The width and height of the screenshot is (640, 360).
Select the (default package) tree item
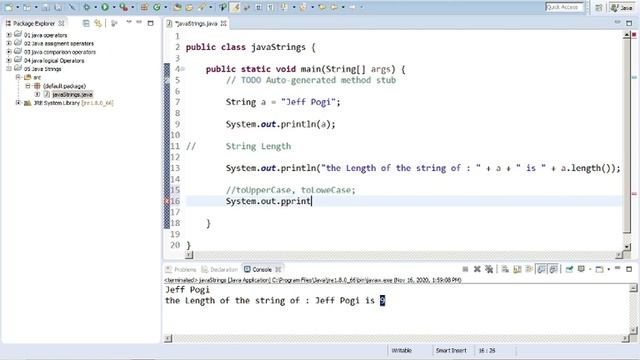click(x=60, y=86)
